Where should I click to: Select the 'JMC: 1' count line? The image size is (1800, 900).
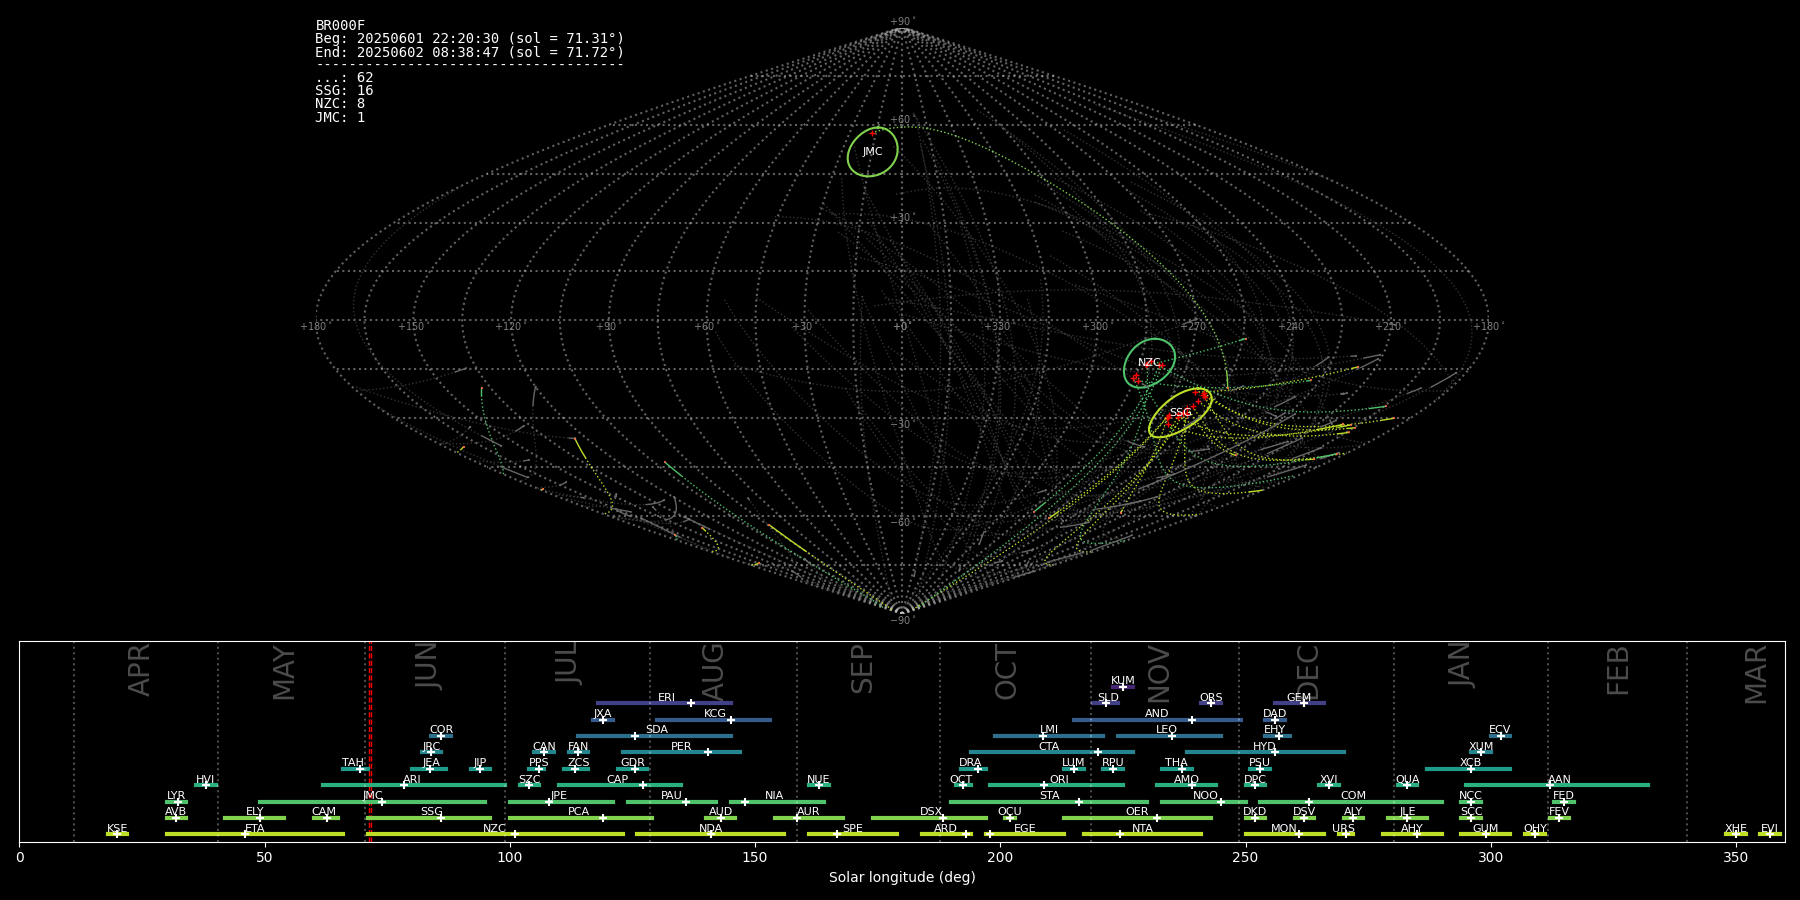[x=340, y=117]
